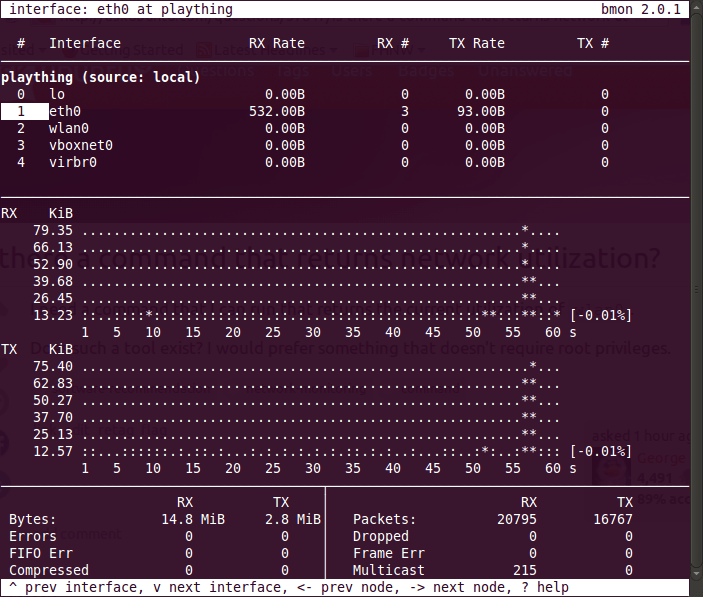Click the Multicast statistic label
The image size is (703, 597).
pyautogui.click(x=389, y=570)
